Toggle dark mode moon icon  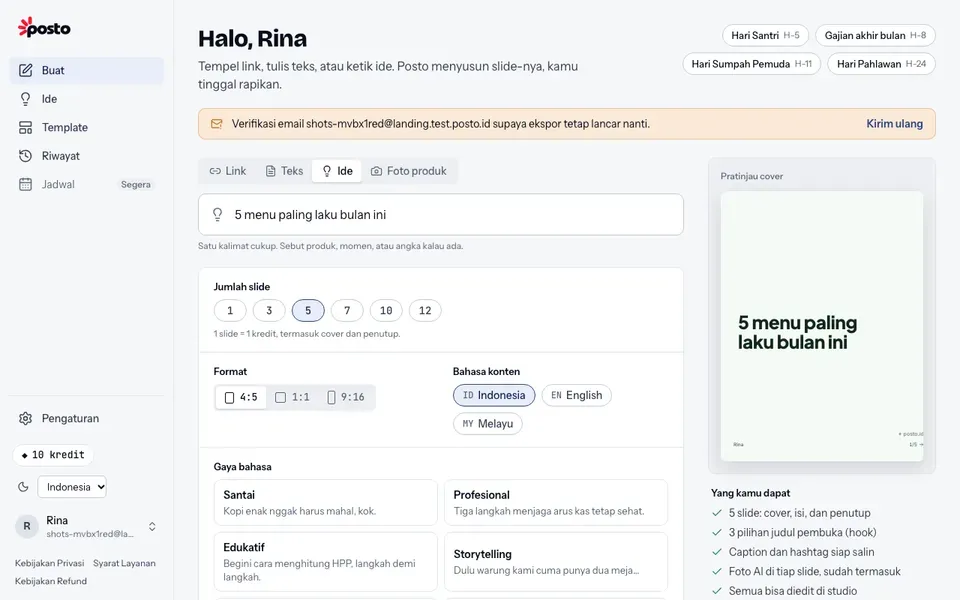(x=23, y=487)
